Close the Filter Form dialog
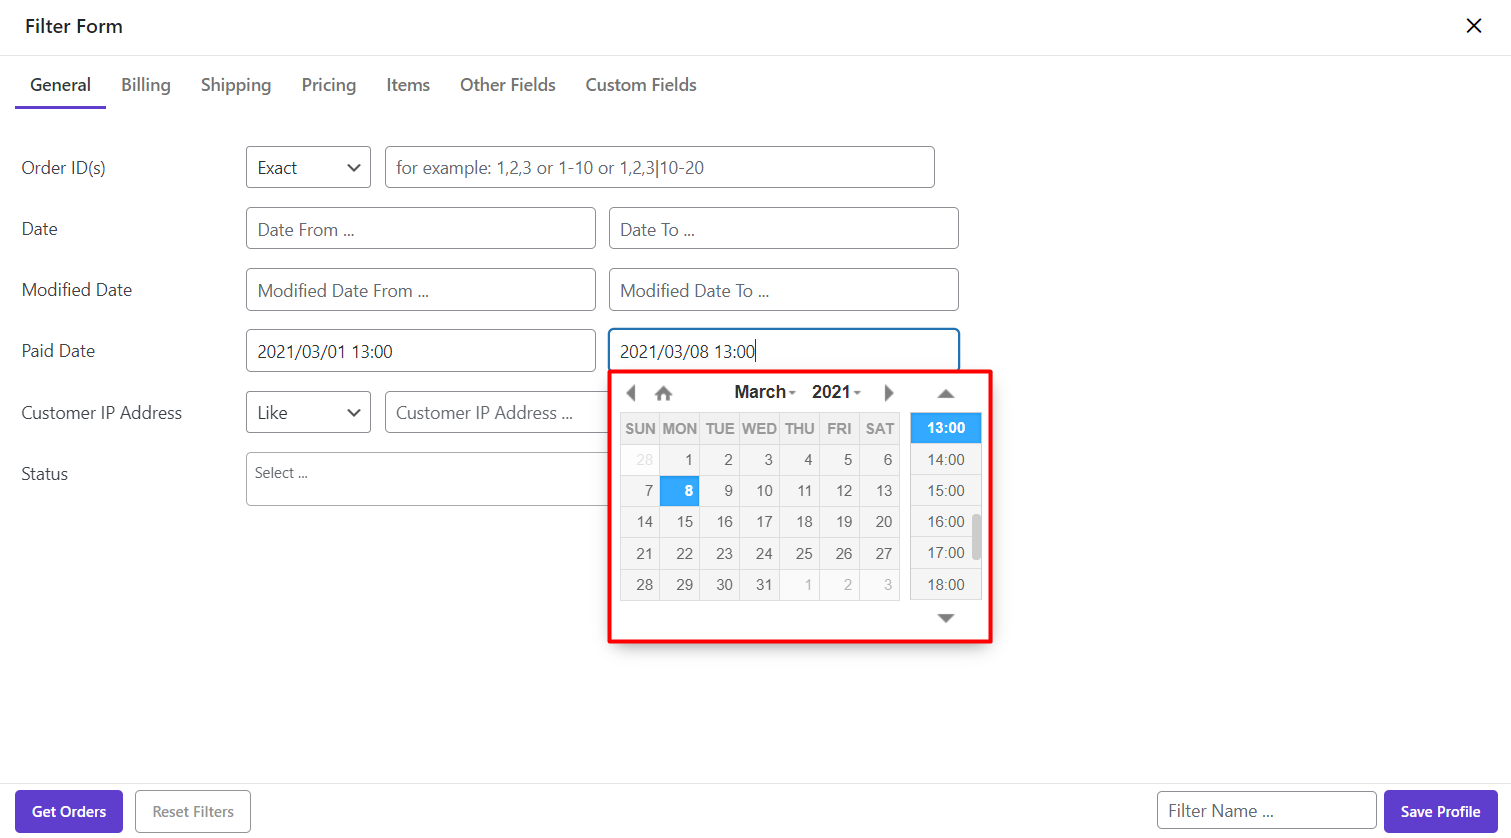Screen dimensions: 1511x838 1473,26
